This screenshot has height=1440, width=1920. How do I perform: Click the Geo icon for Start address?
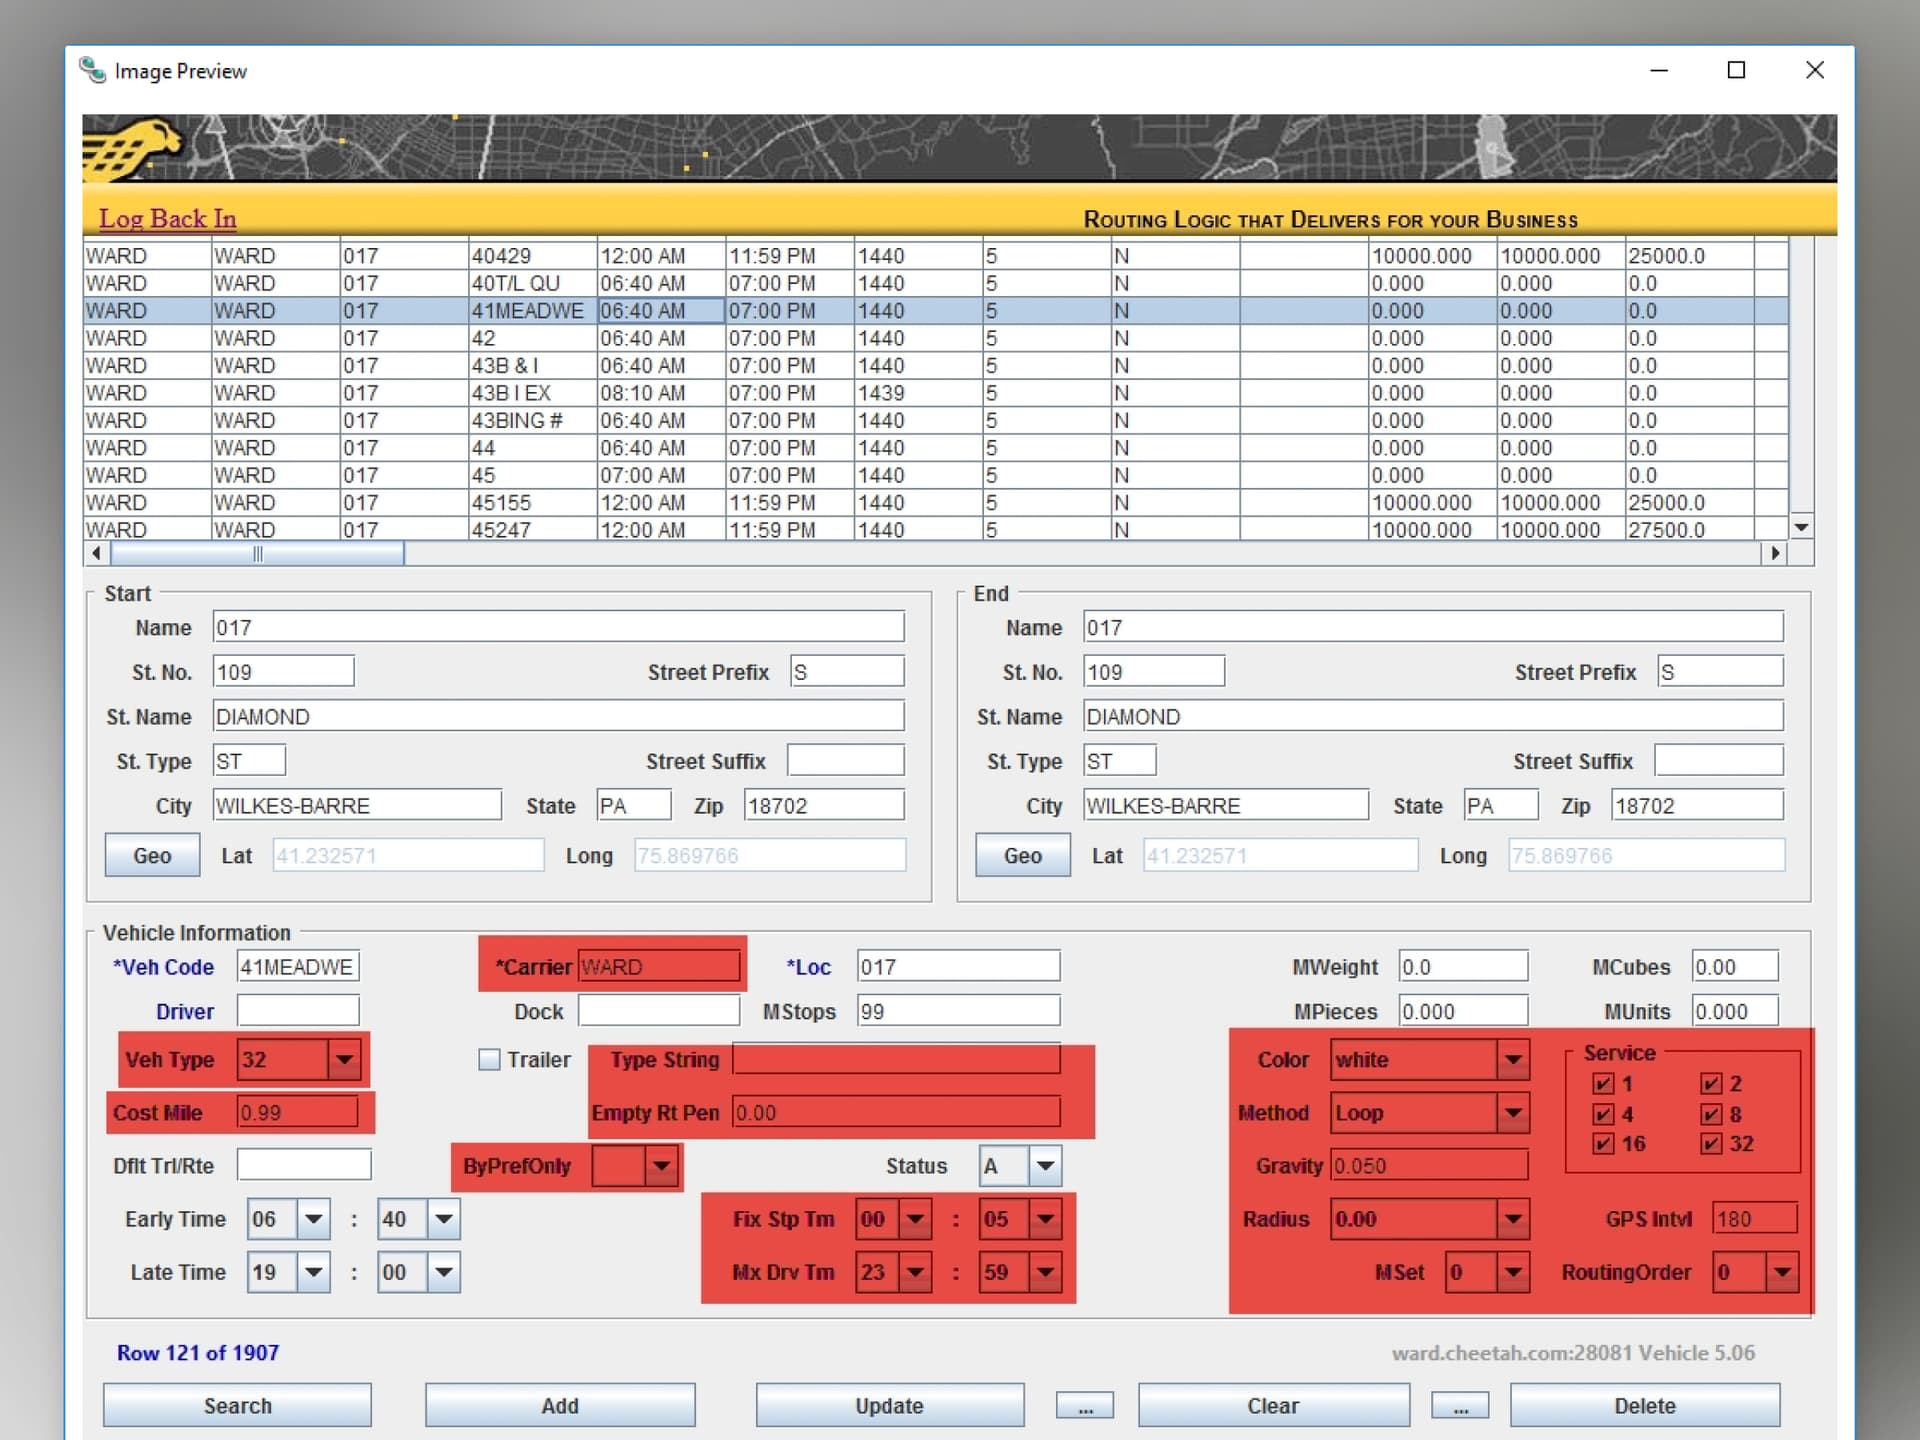point(151,856)
